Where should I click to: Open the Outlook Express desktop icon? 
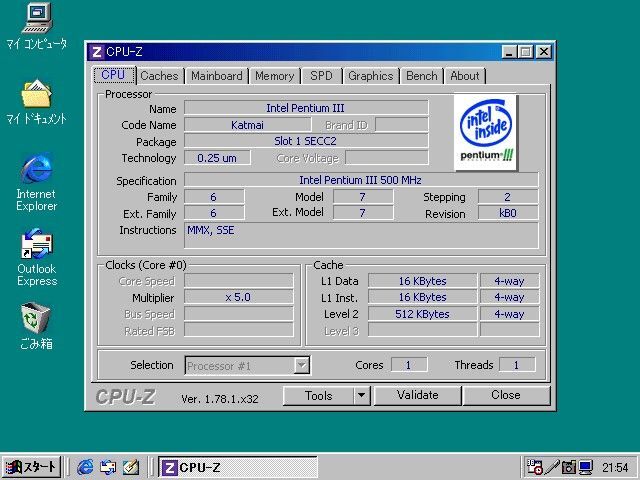pos(36,244)
